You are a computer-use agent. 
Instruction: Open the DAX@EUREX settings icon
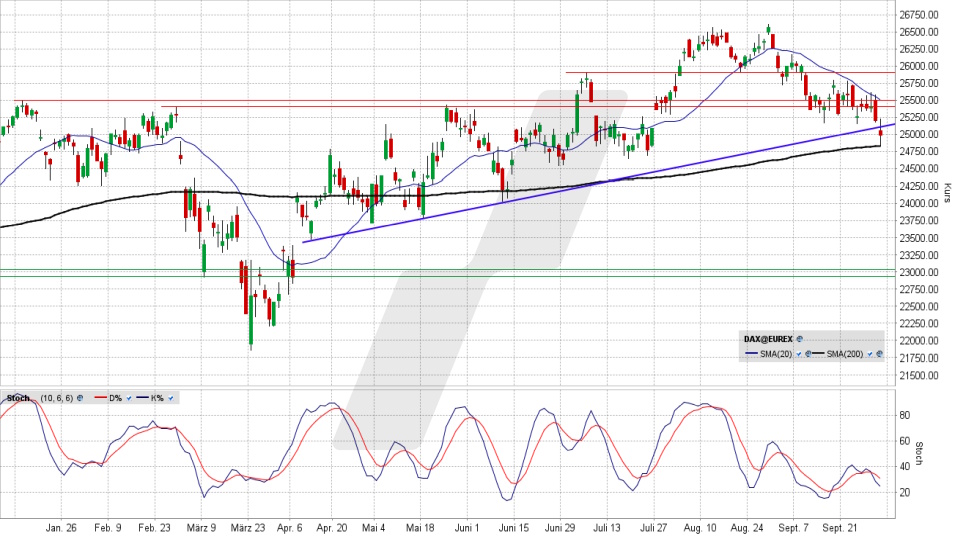coord(800,339)
